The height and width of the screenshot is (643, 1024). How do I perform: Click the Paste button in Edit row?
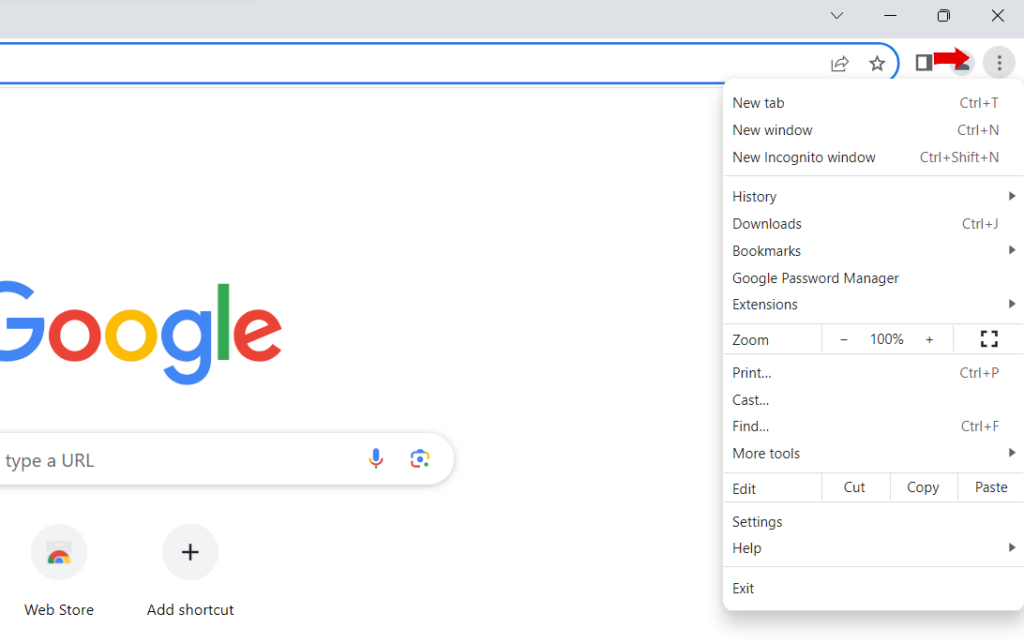click(991, 488)
